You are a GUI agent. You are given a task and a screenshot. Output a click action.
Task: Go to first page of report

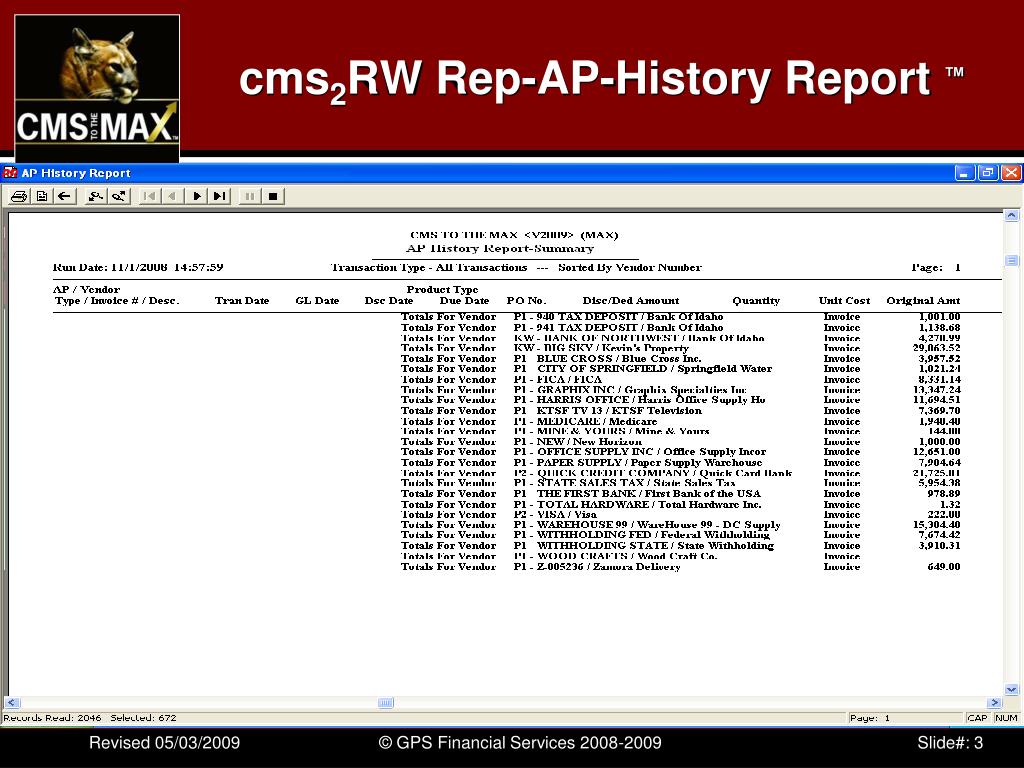150,196
